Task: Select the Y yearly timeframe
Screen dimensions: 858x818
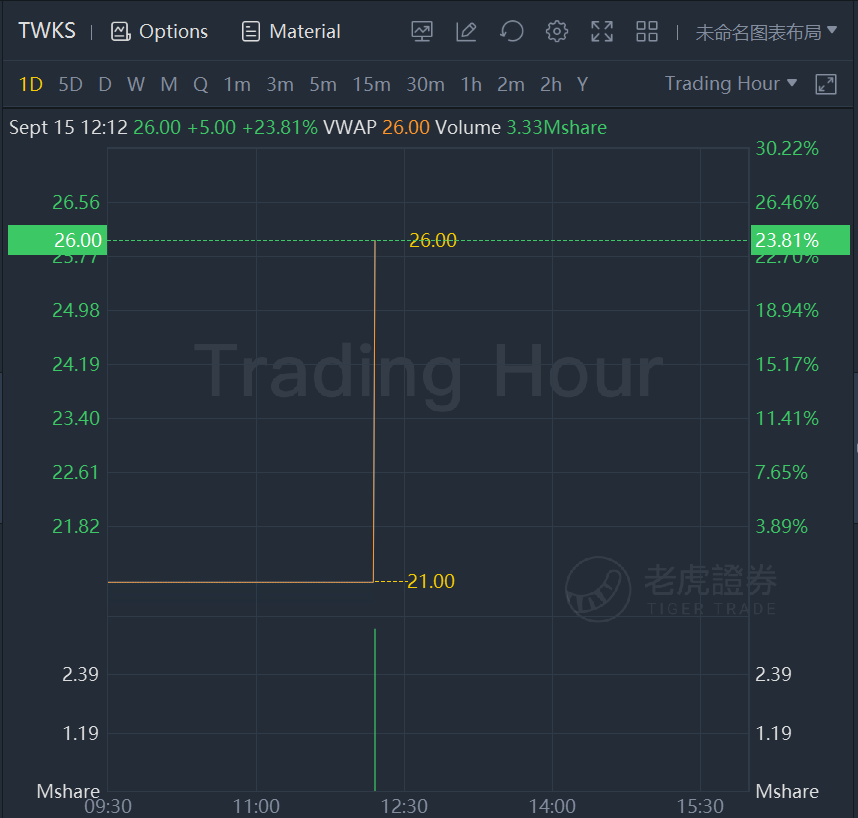Action: (x=582, y=85)
